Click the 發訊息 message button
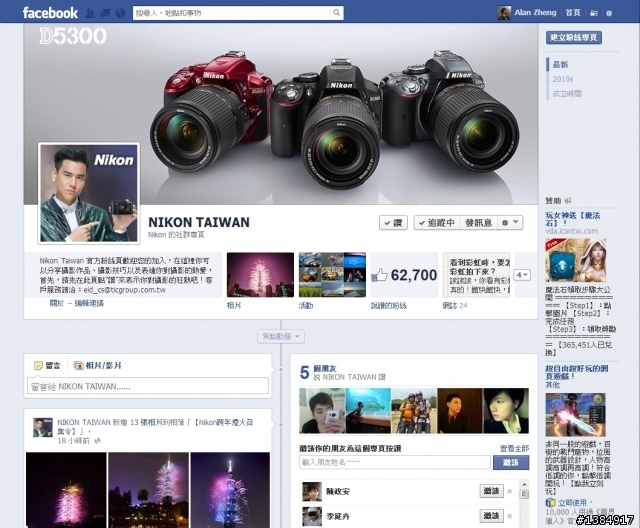The width and height of the screenshot is (640, 528). (478, 223)
